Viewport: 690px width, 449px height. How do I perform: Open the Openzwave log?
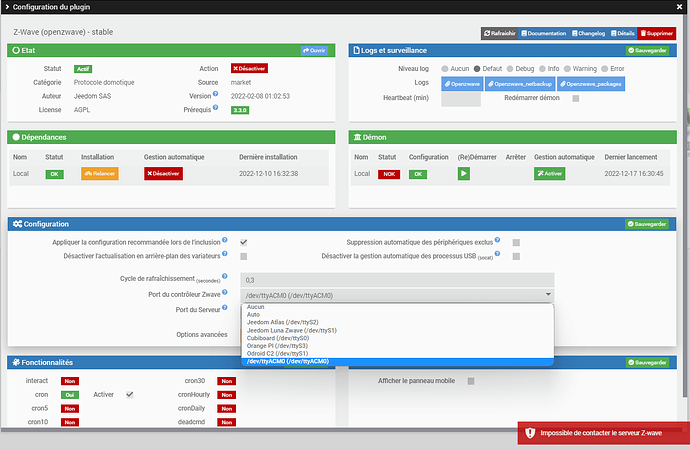coord(462,84)
